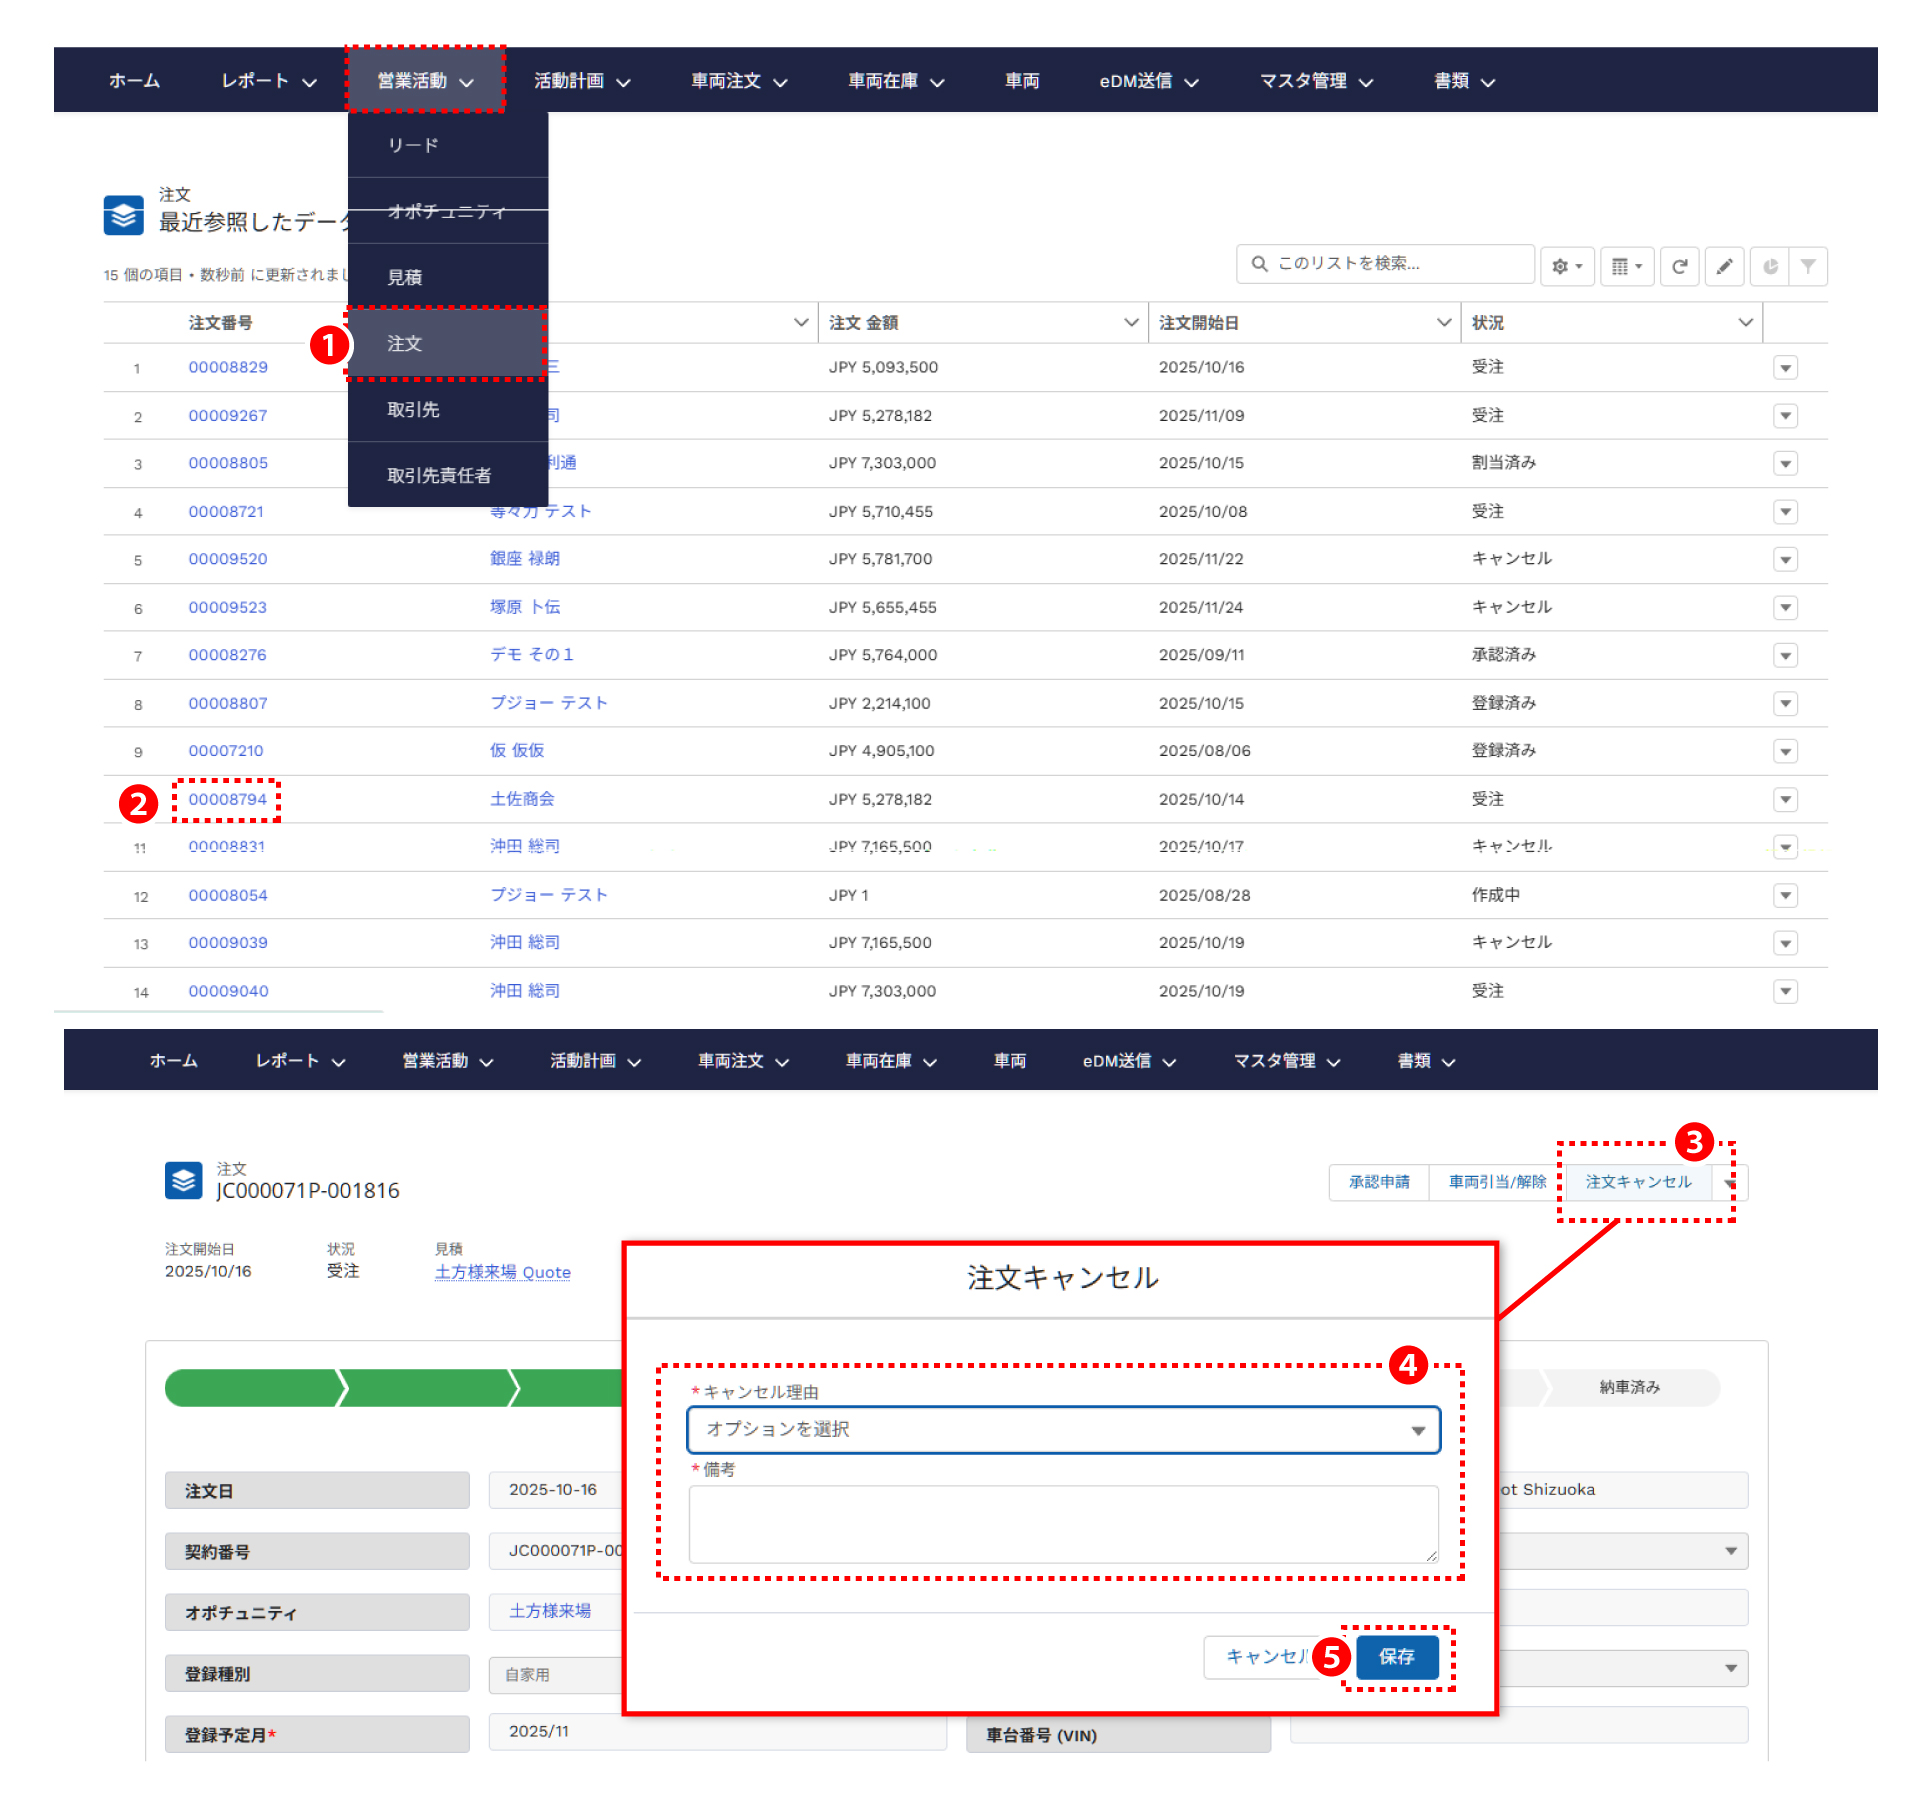
Task: Click the chart pie icon
Action: [1770, 266]
